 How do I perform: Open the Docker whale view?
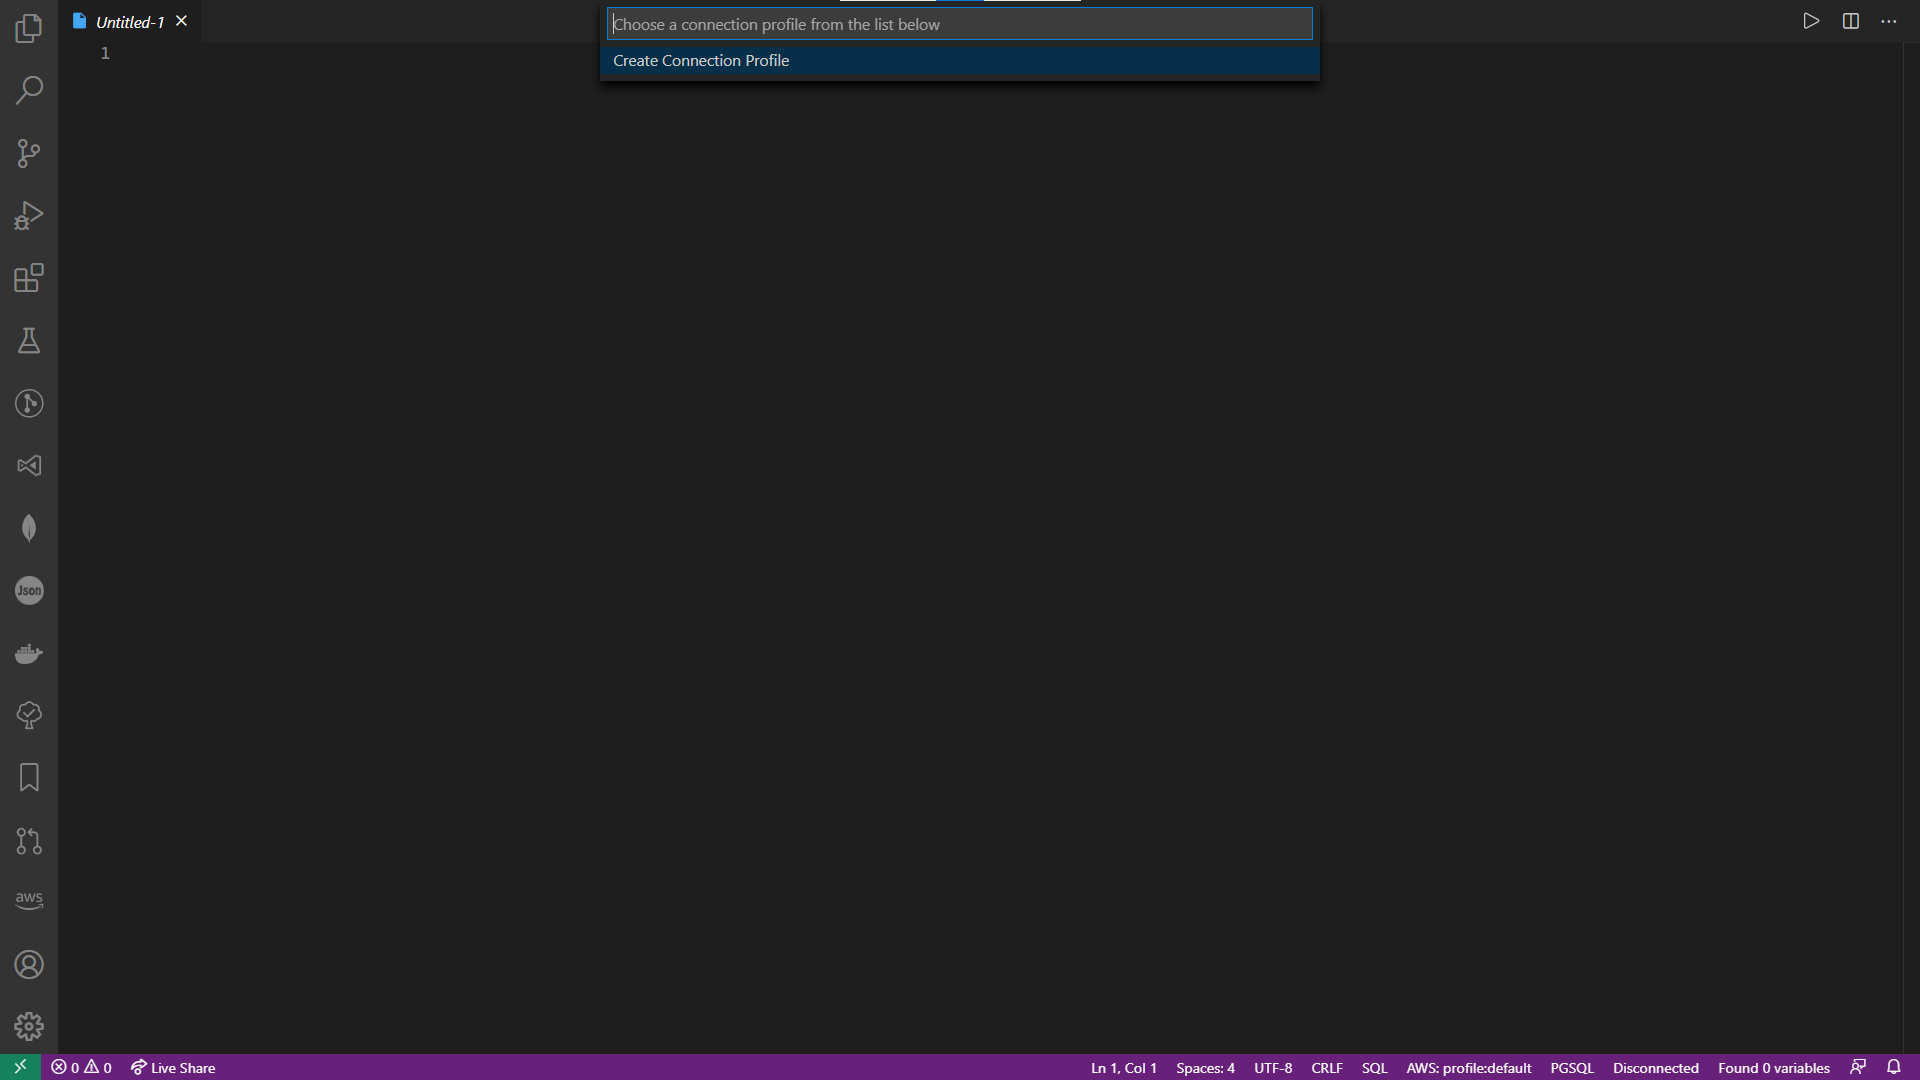click(29, 653)
